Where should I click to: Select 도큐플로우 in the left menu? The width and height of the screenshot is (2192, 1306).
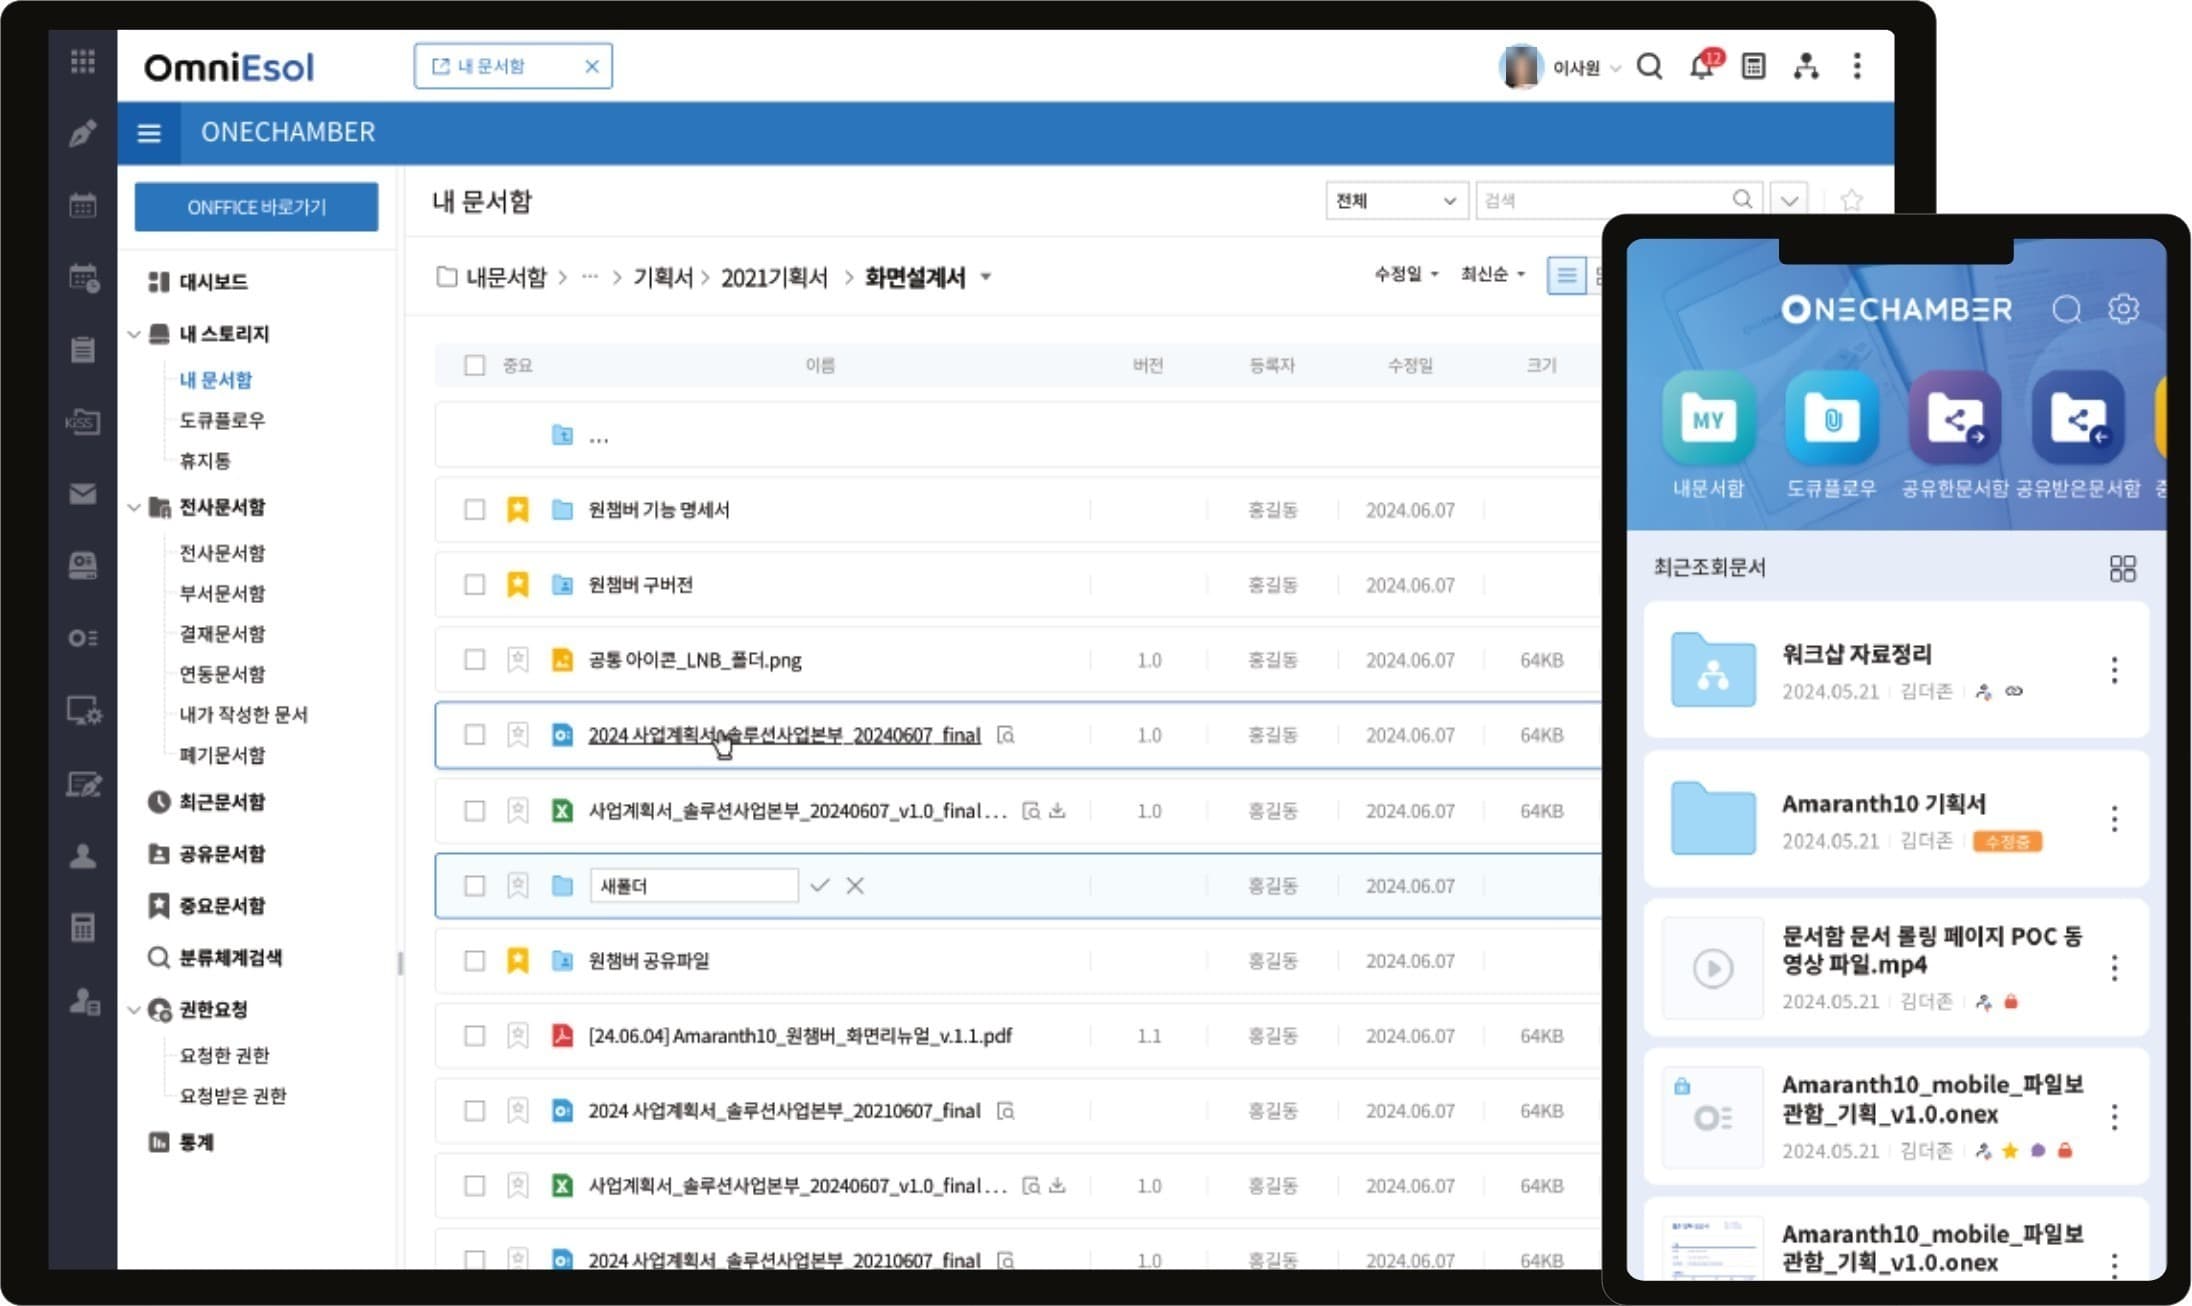(x=222, y=420)
